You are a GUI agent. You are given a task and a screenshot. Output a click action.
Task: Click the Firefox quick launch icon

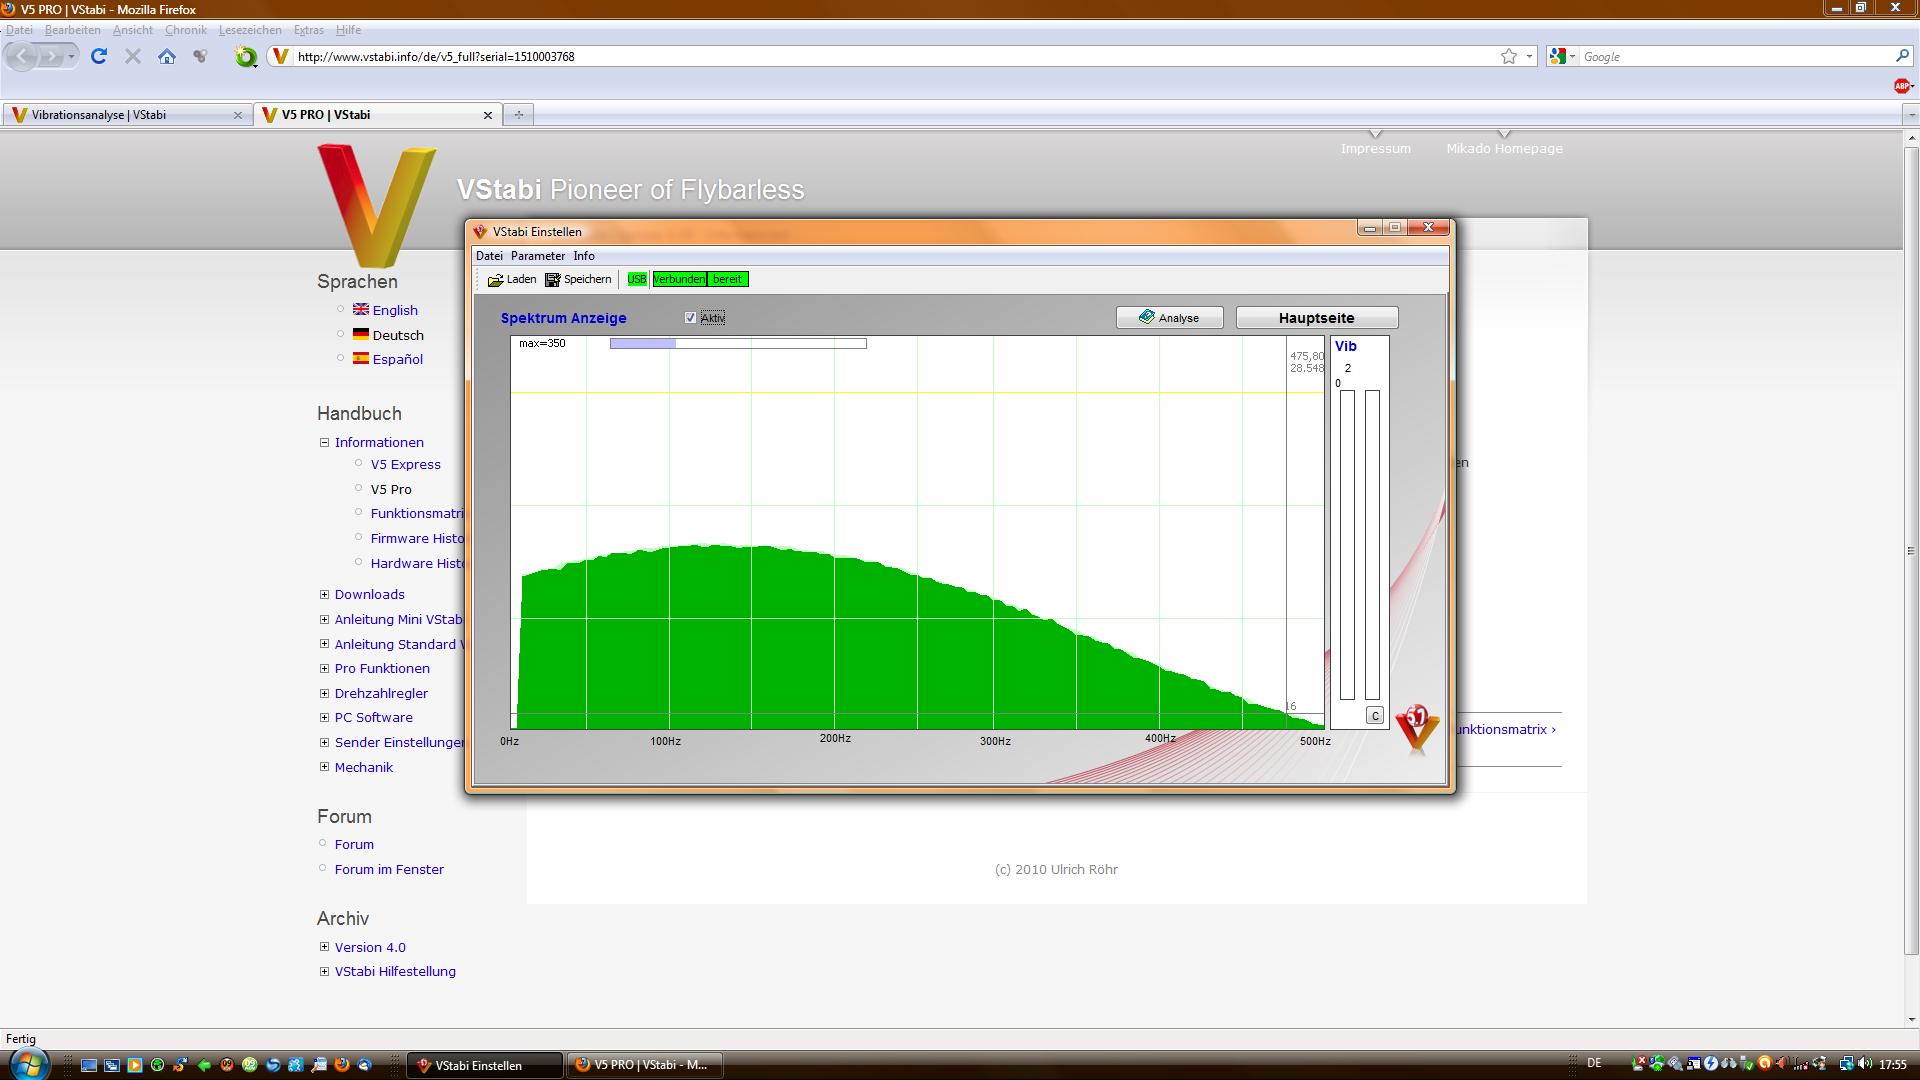pos(342,1065)
